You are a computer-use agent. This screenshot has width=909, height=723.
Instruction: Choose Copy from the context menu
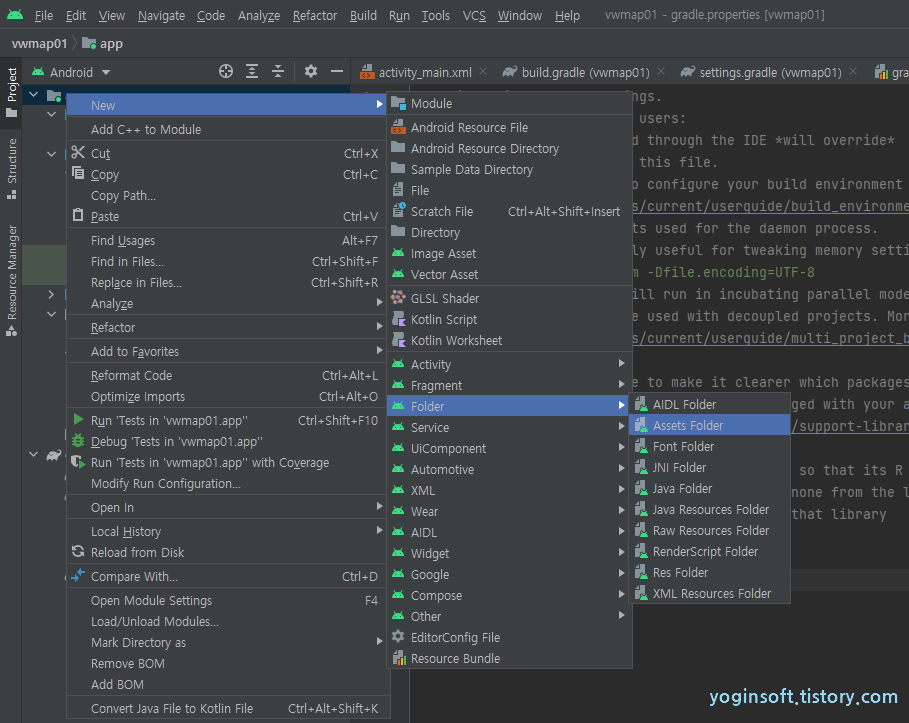(x=226, y=175)
